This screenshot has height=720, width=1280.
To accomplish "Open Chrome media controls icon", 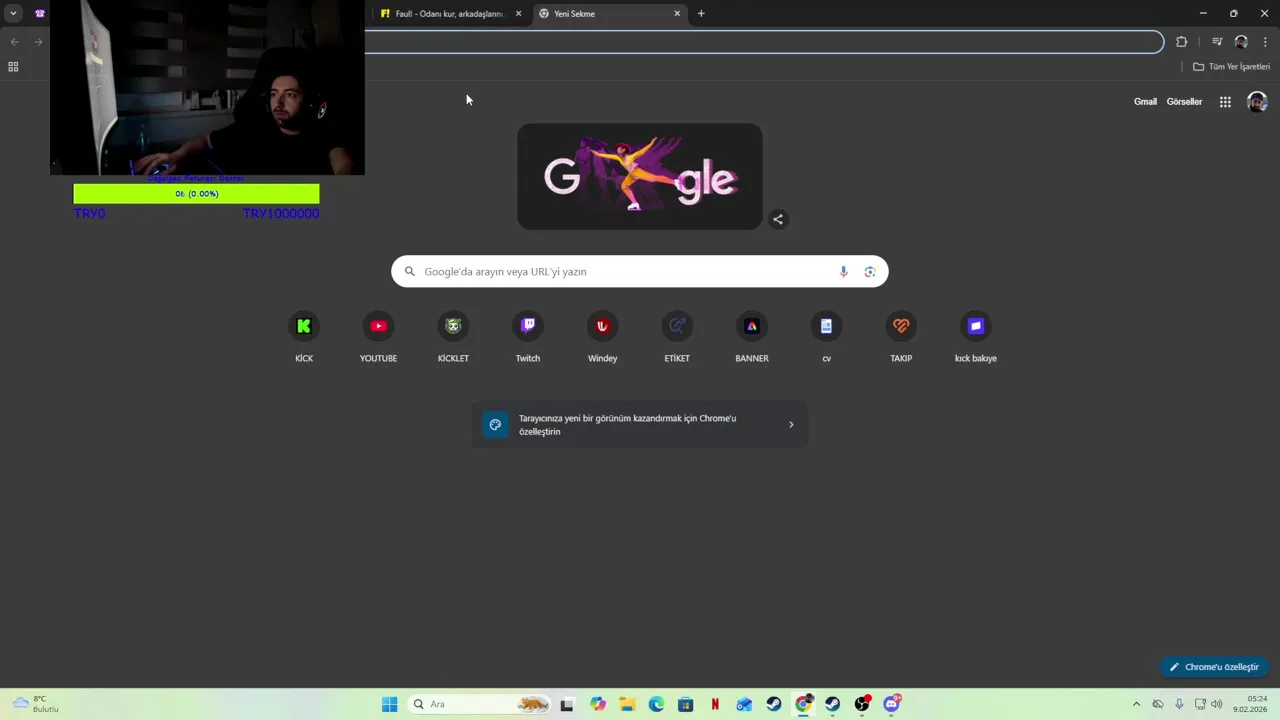I will [1217, 42].
